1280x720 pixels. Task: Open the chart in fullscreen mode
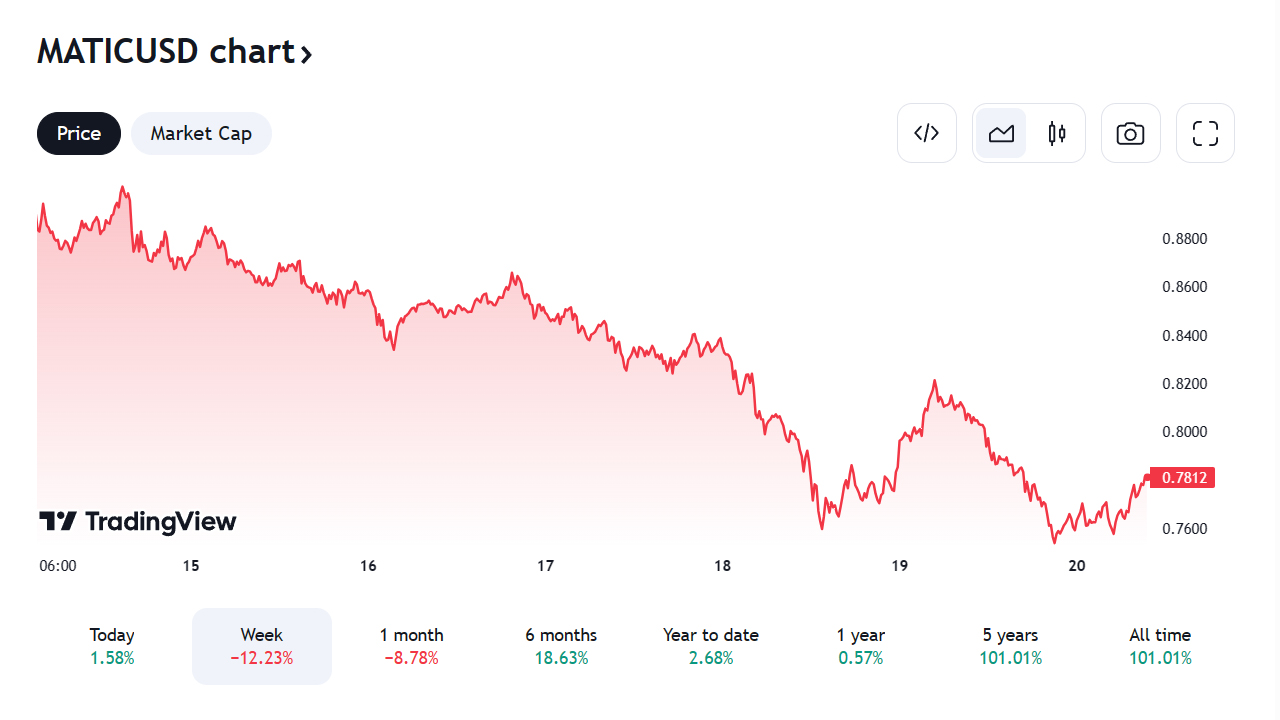pyautogui.click(x=1205, y=133)
